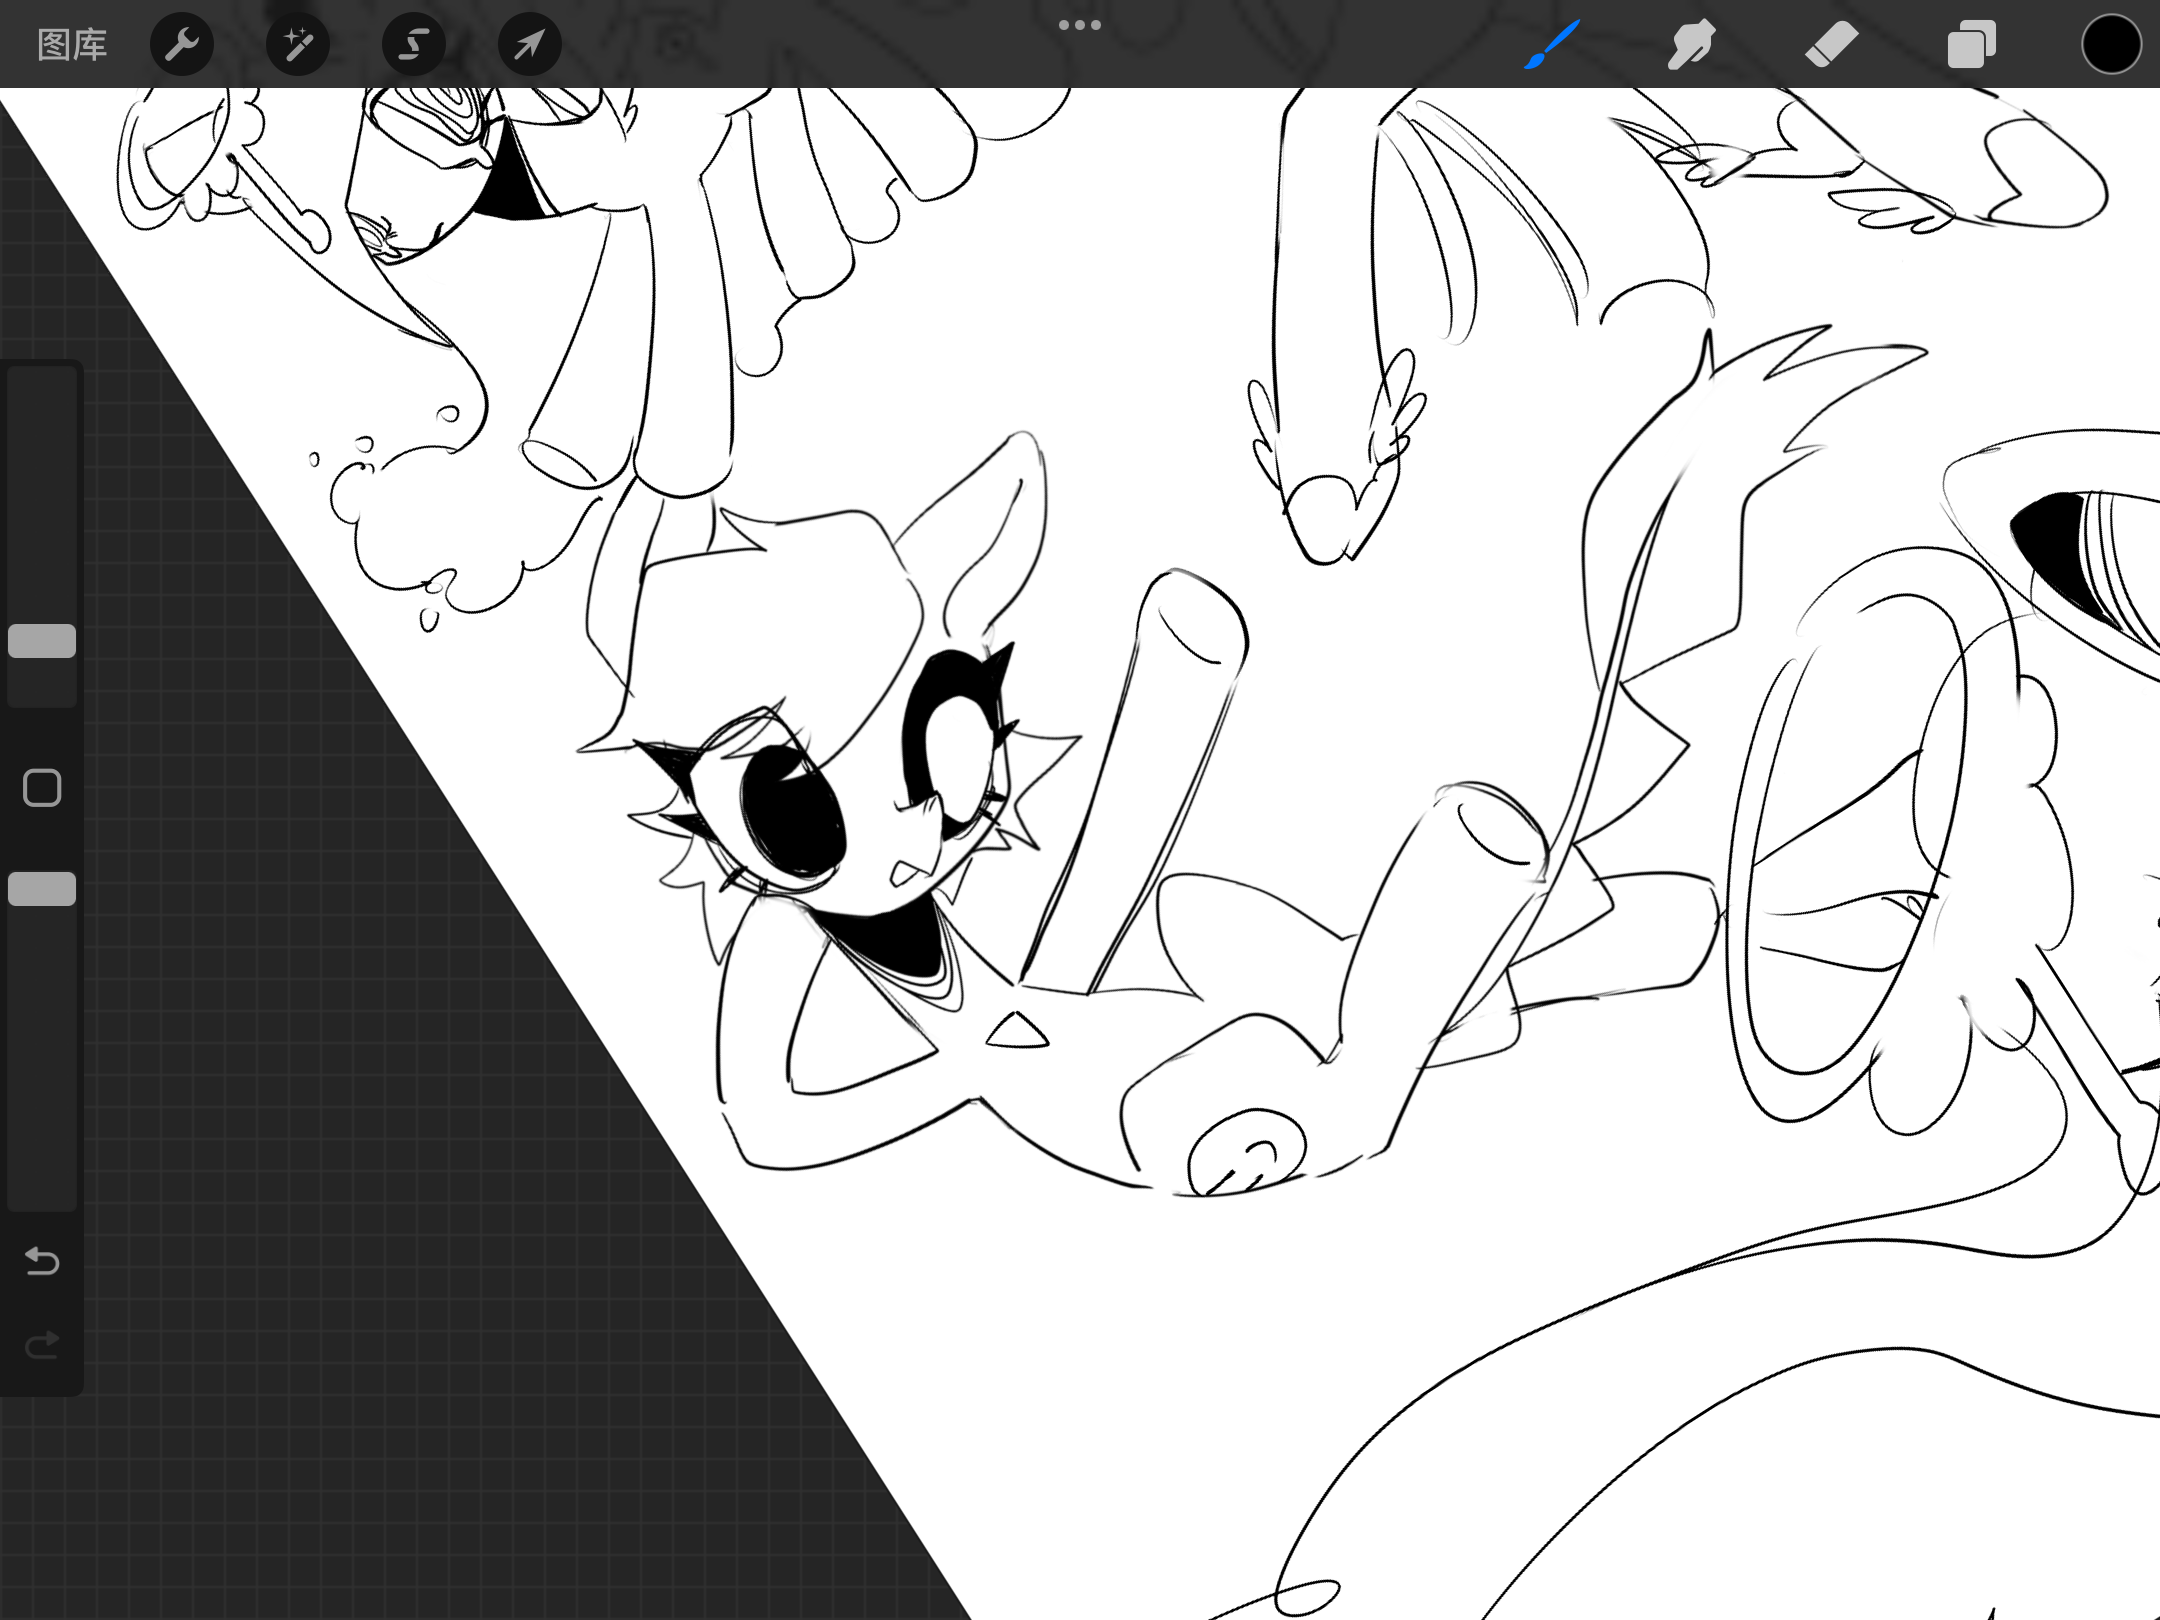This screenshot has height=1620, width=2160.
Task: Open the 图库 gallery
Action: (71, 45)
